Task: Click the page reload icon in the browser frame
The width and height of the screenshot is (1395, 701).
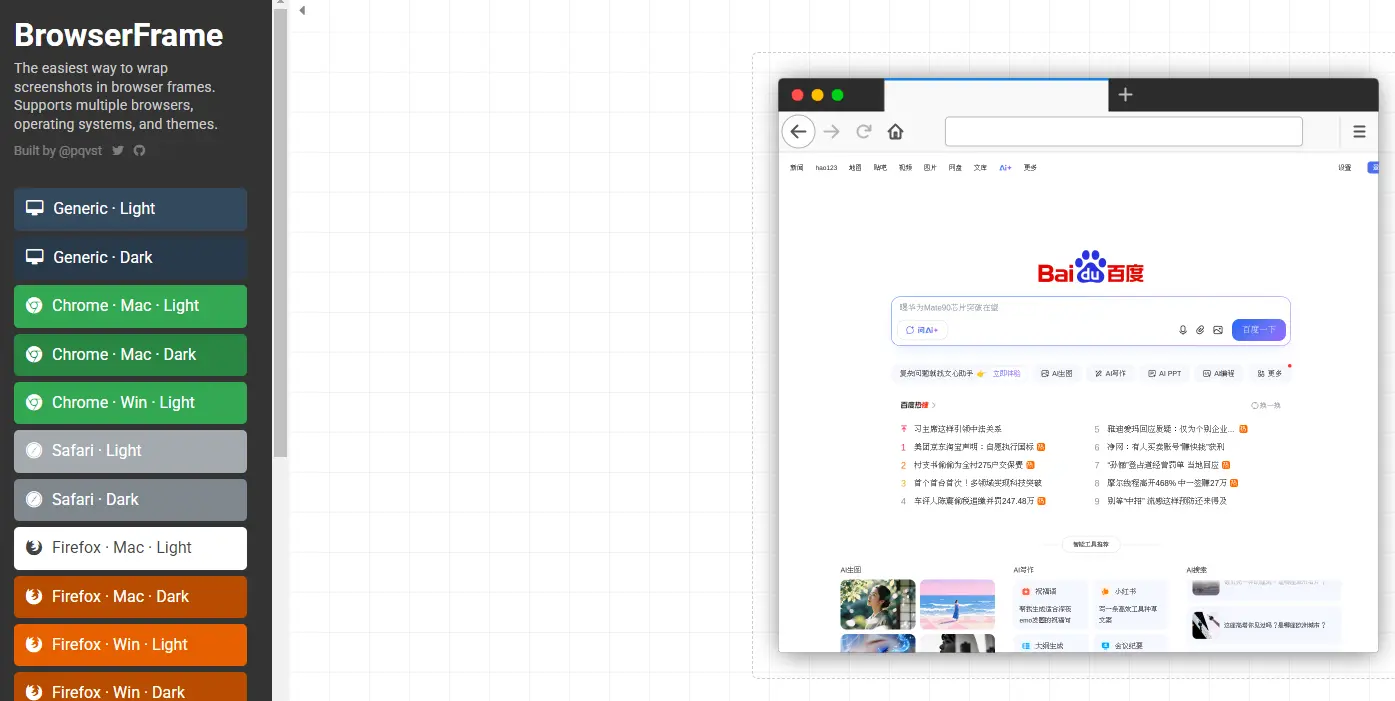Action: 863,131
